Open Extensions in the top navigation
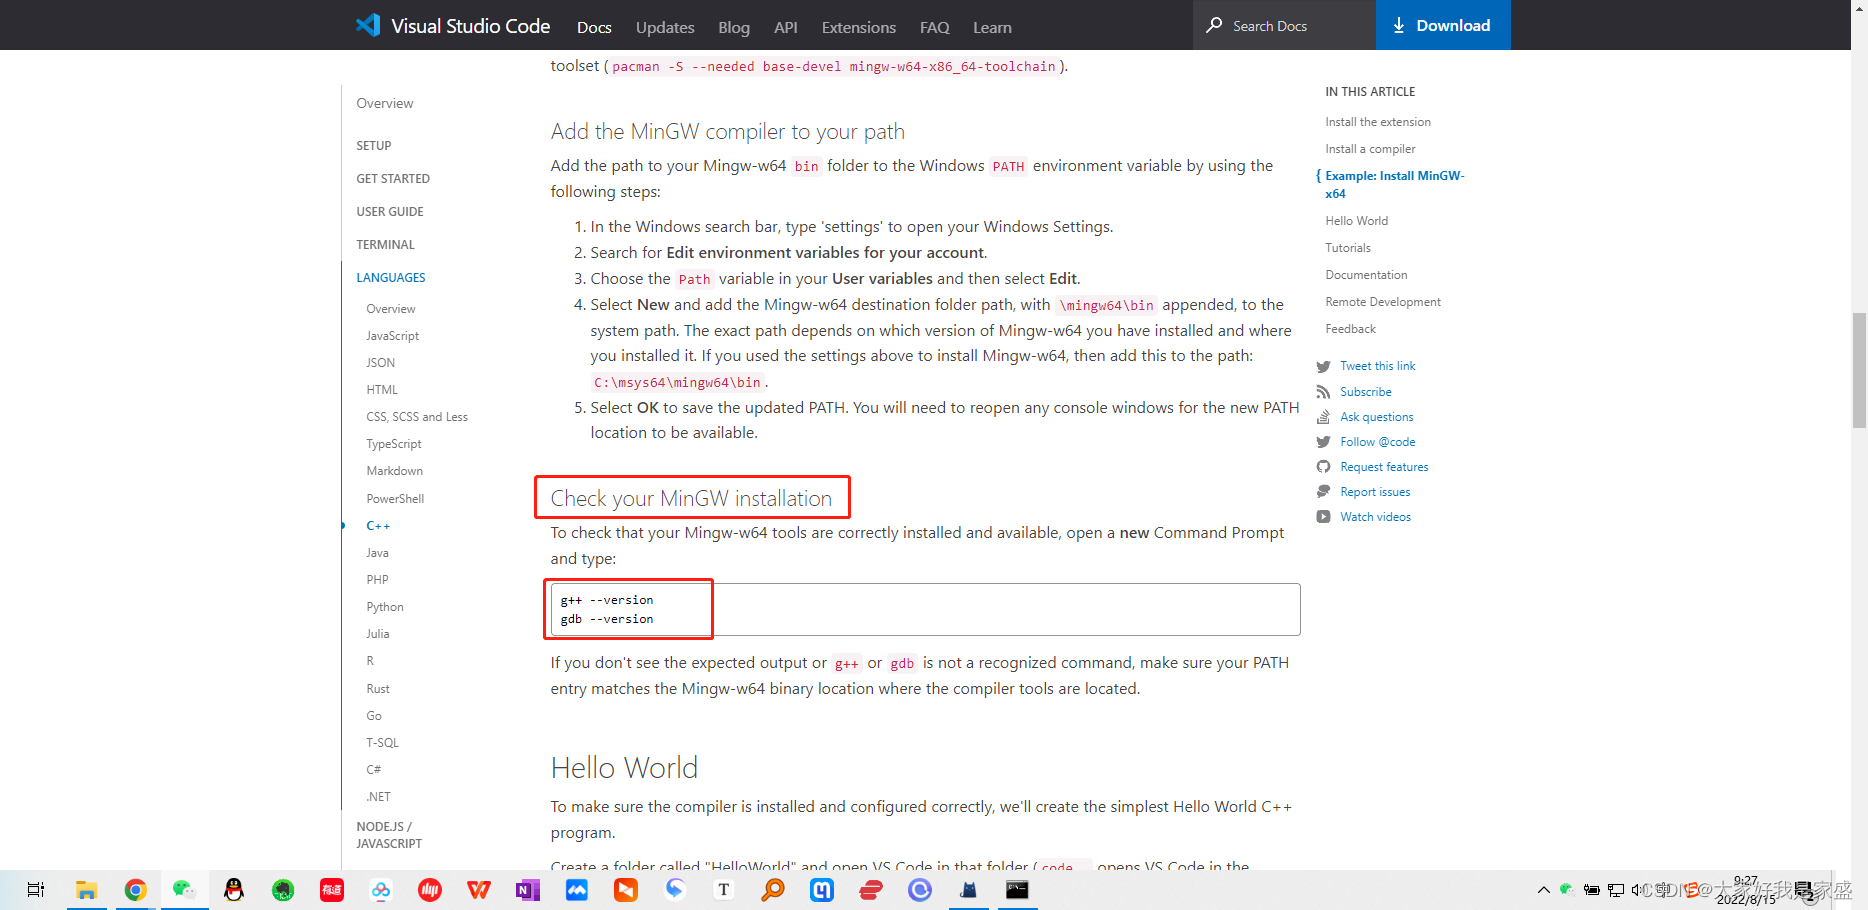1868x910 pixels. point(859,28)
